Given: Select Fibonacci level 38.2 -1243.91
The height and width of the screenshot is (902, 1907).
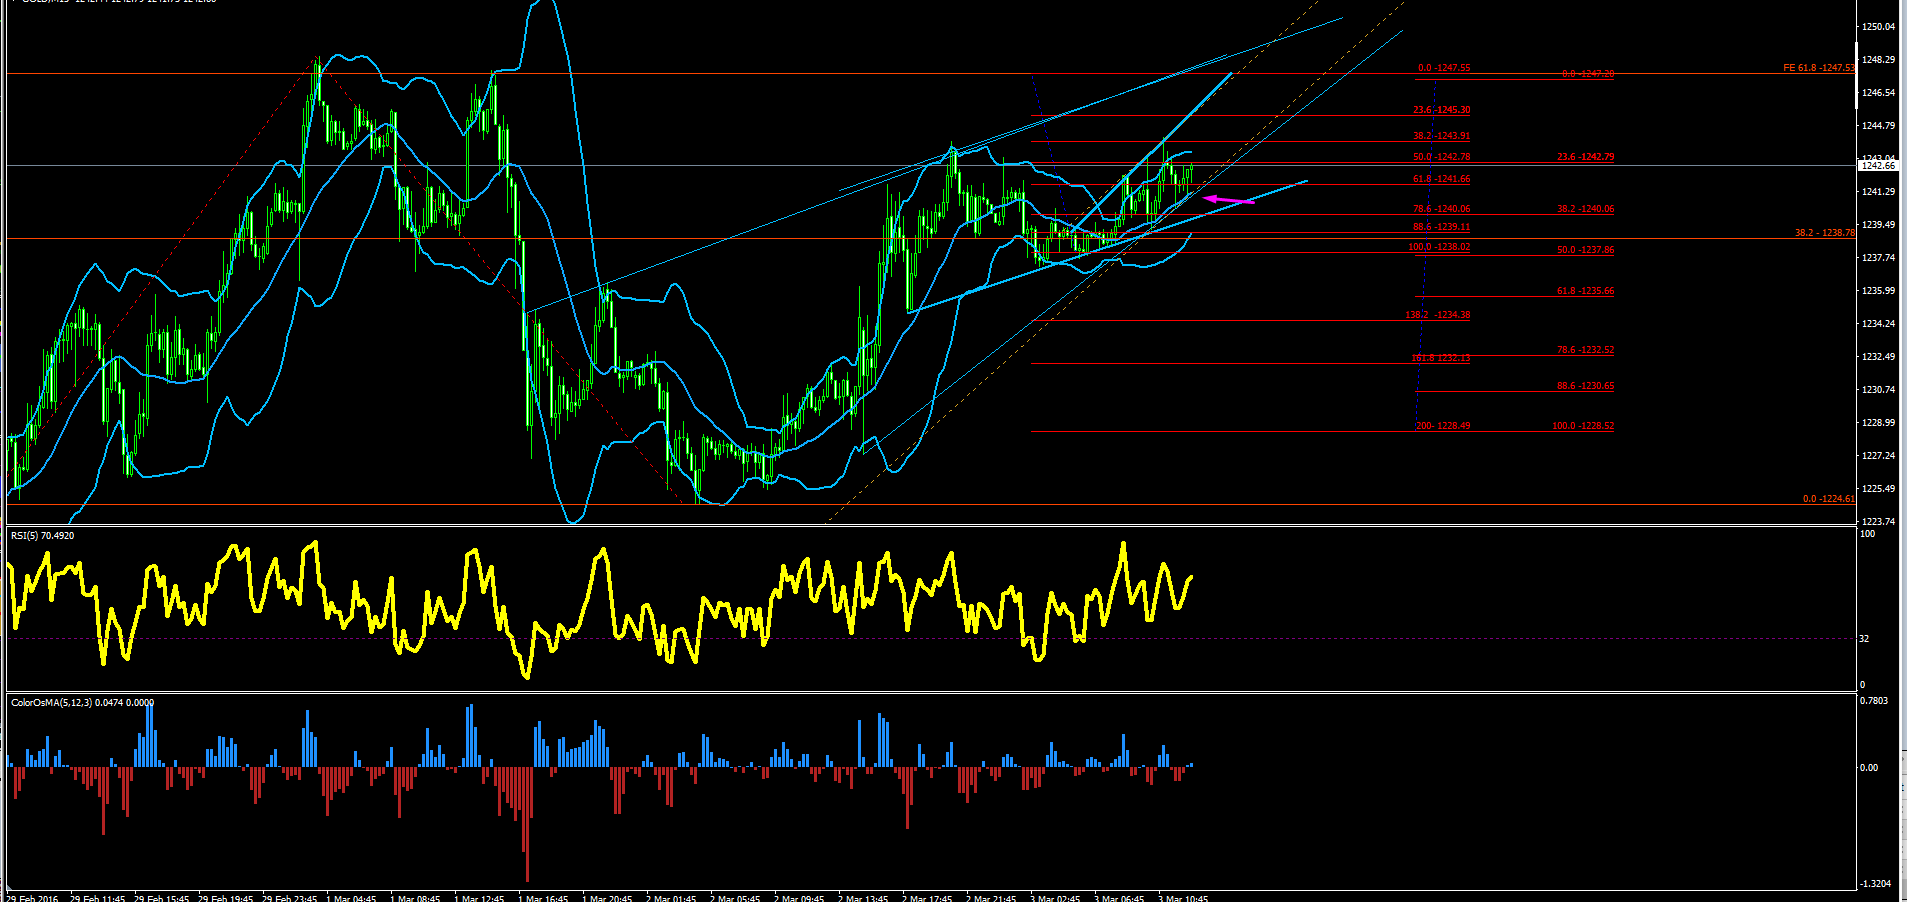Looking at the screenshot, I should [1441, 136].
